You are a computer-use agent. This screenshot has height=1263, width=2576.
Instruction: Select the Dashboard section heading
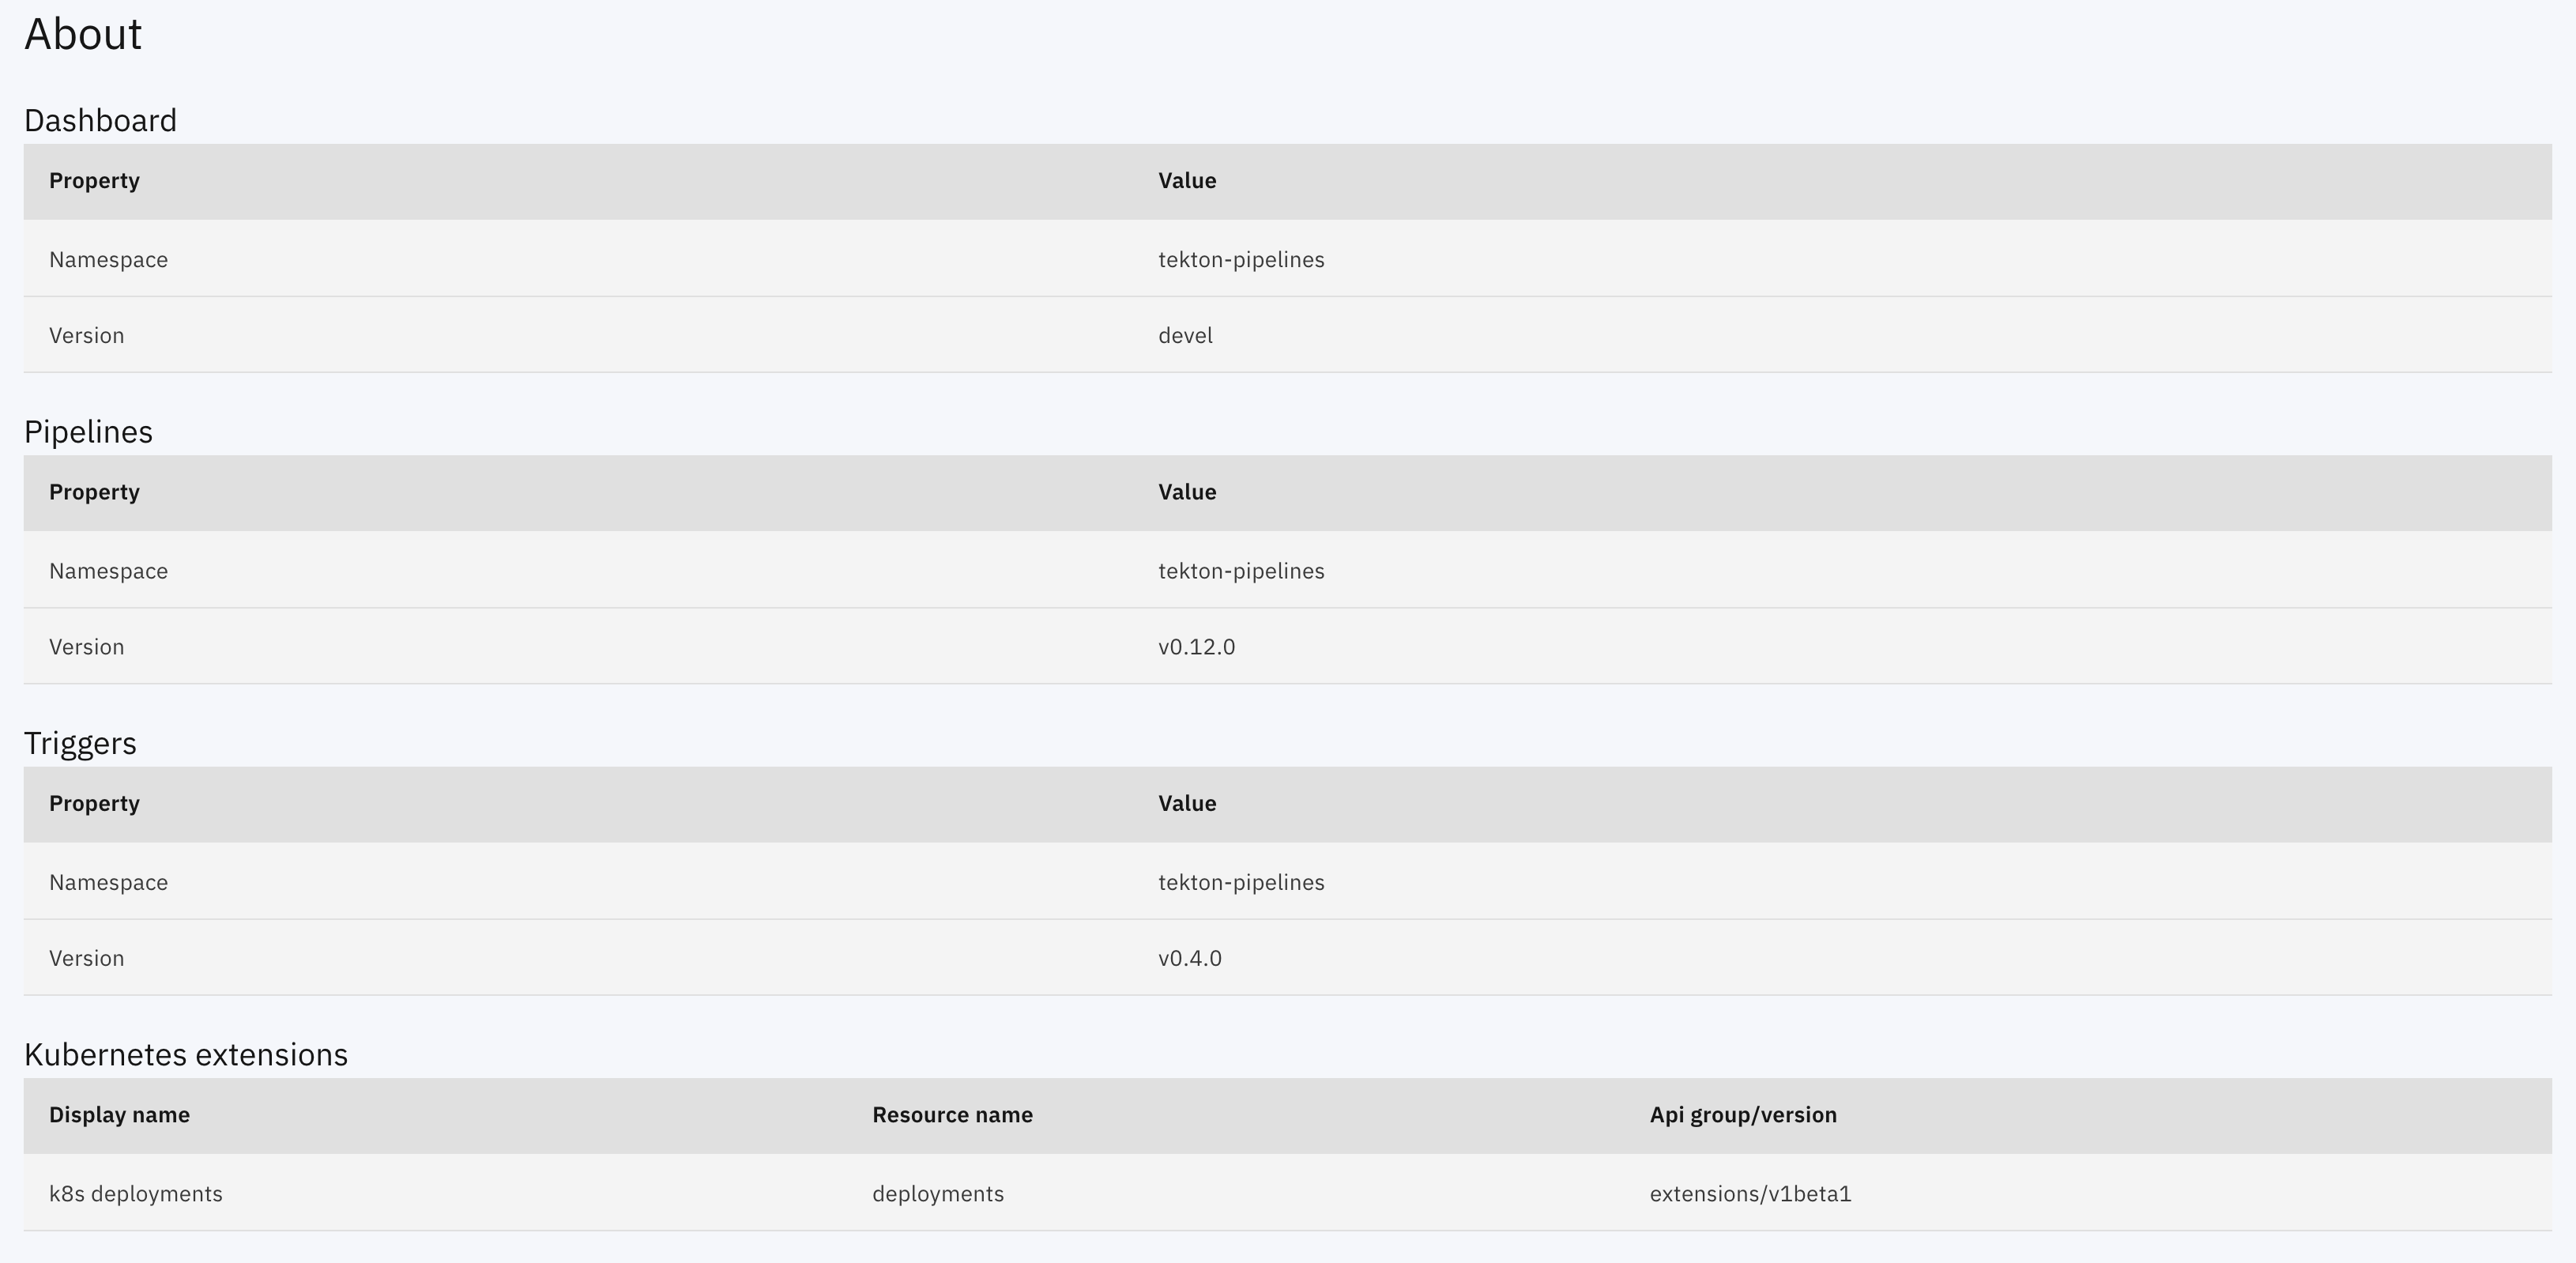[x=100, y=120]
